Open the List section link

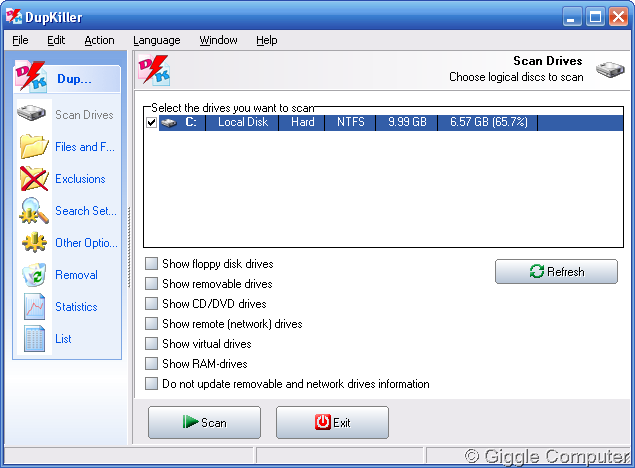tap(63, 338)
